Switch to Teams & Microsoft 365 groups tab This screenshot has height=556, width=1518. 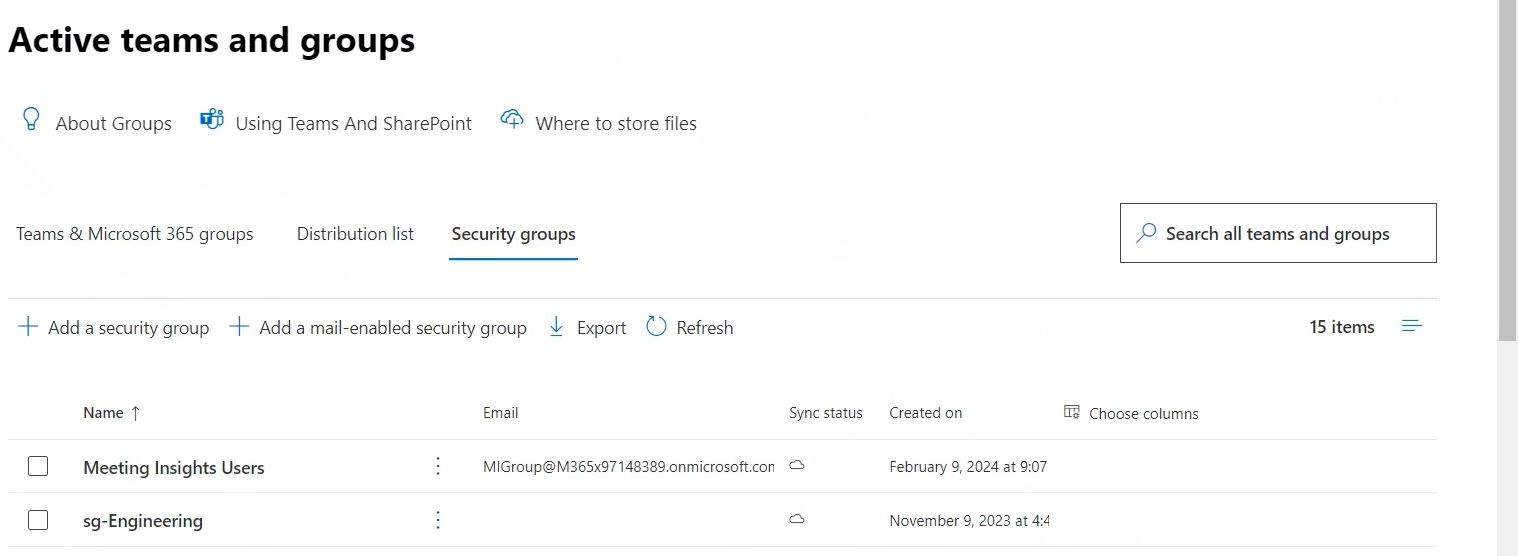click(x=135, y=234)
